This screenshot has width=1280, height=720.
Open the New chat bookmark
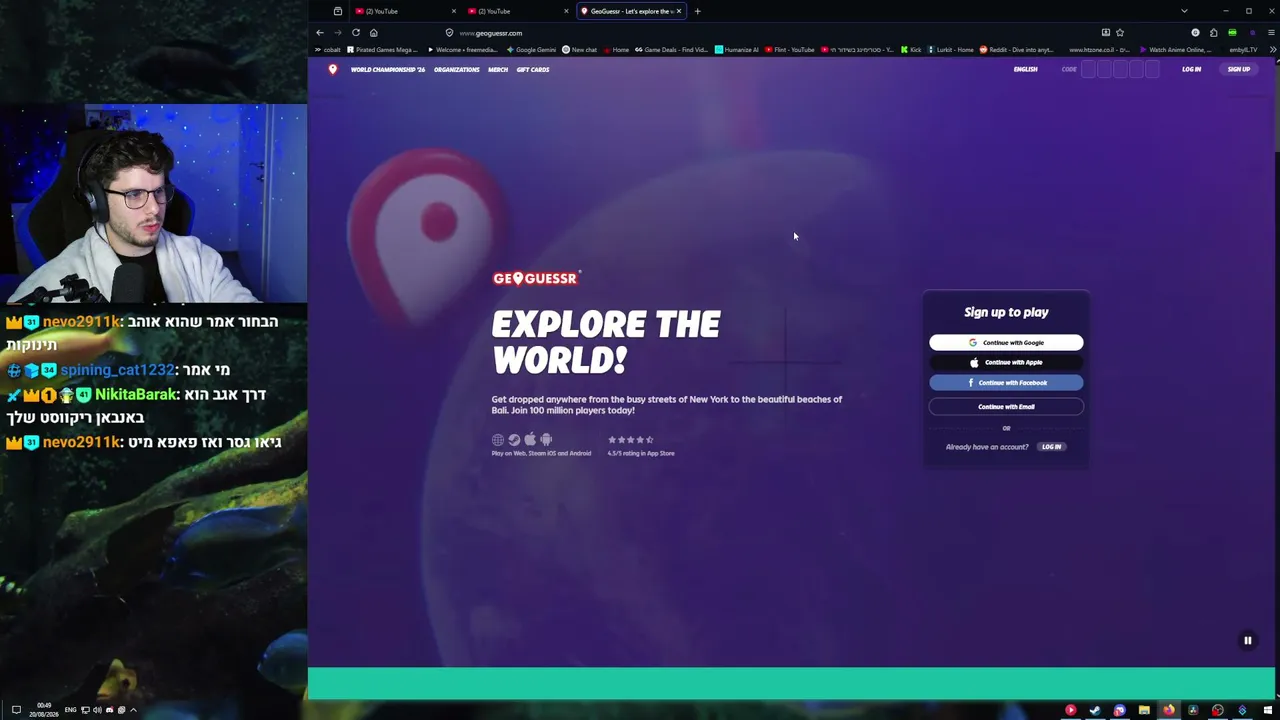[579, 50]
